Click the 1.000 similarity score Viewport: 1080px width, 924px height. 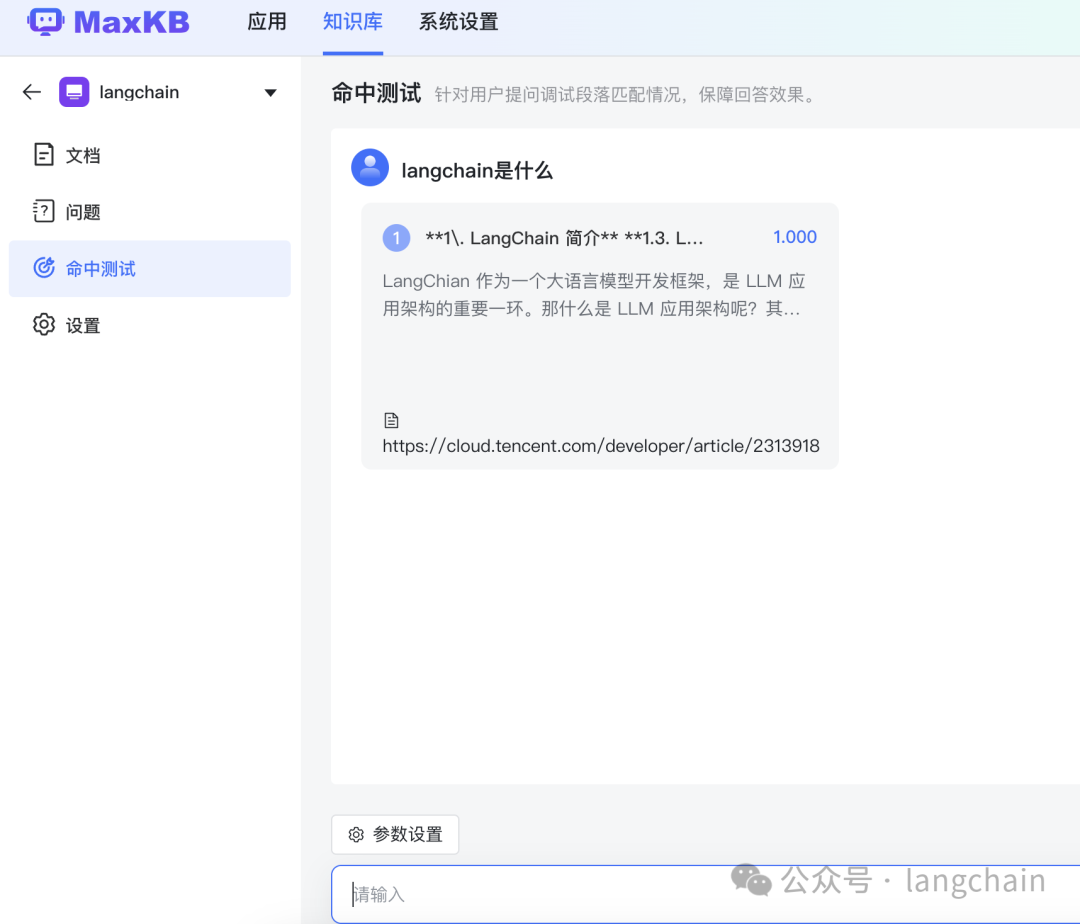pyautogui.click(x=795, y=238)
